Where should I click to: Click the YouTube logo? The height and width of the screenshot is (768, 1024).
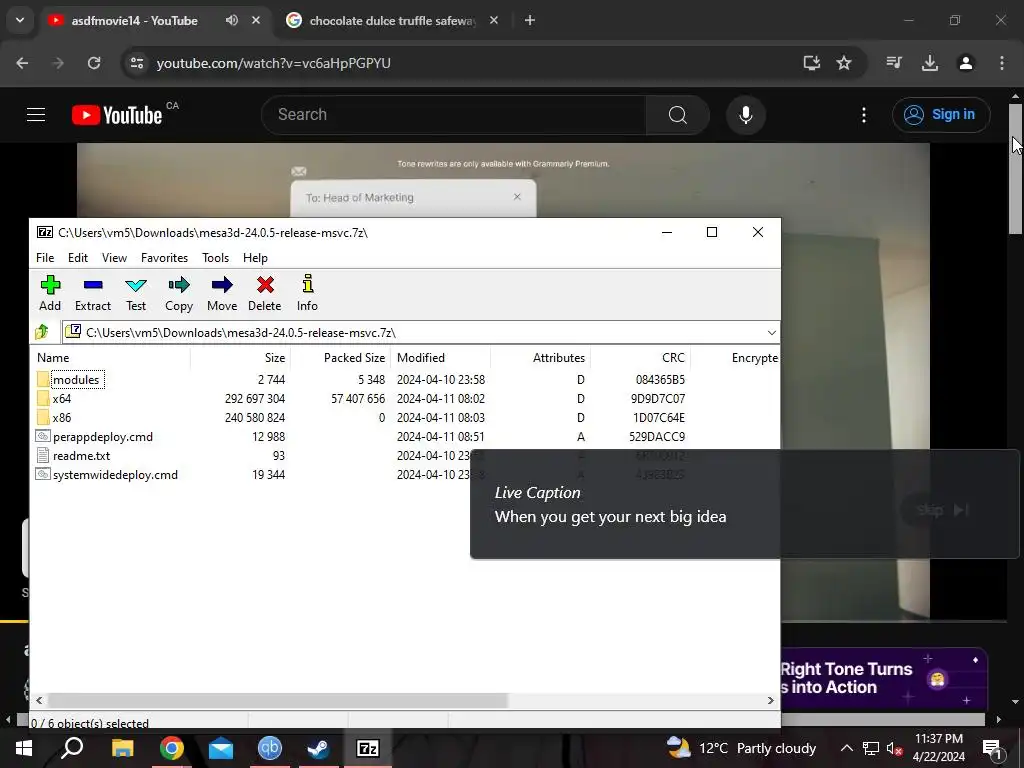click(118, 115)
